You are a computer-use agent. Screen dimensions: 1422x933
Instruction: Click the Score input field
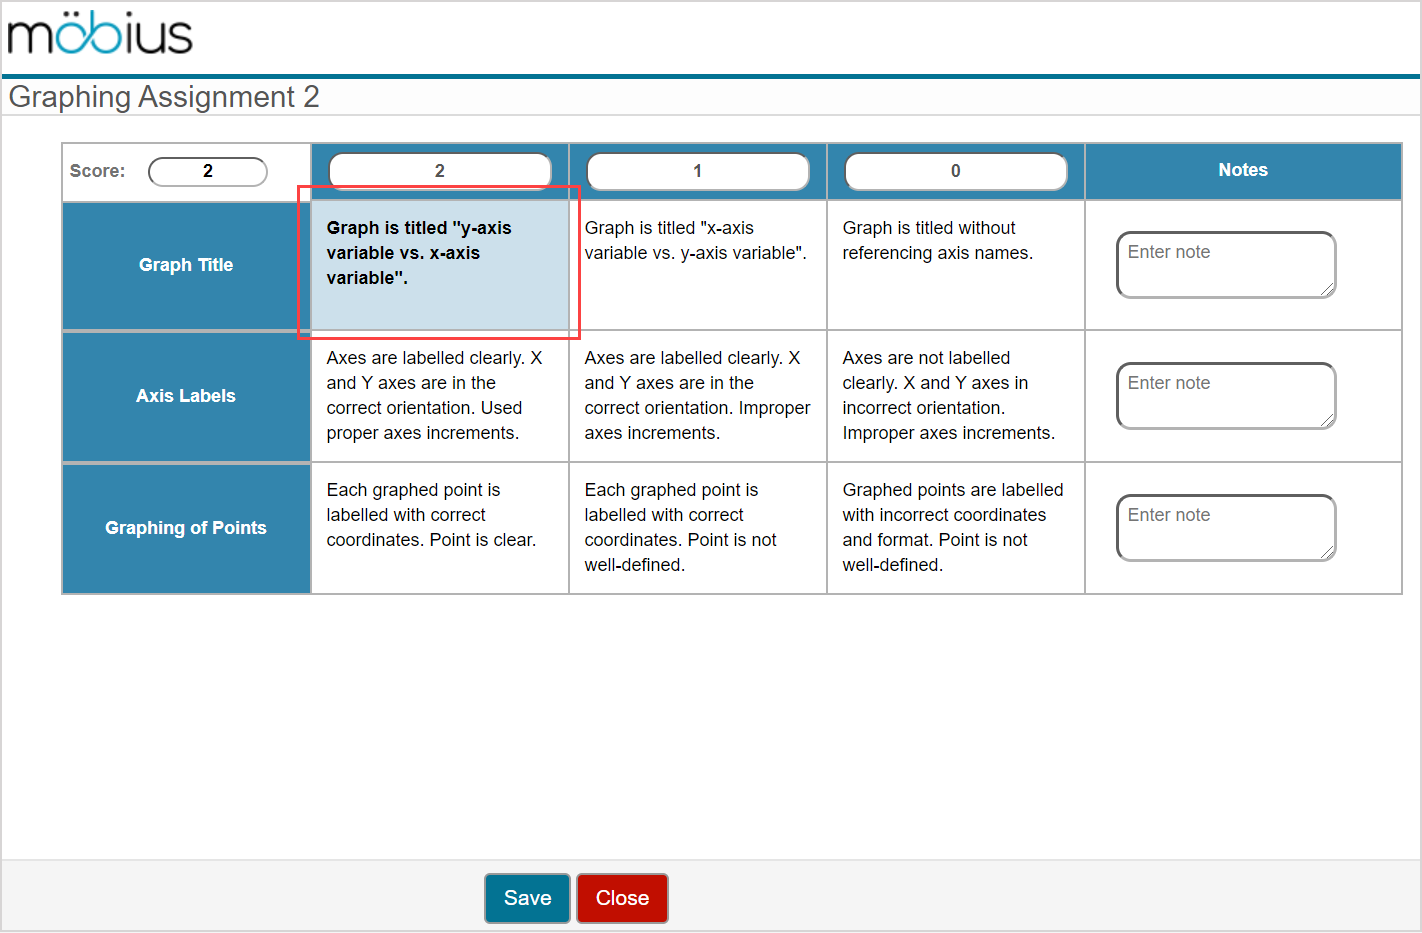click(207, 171)
